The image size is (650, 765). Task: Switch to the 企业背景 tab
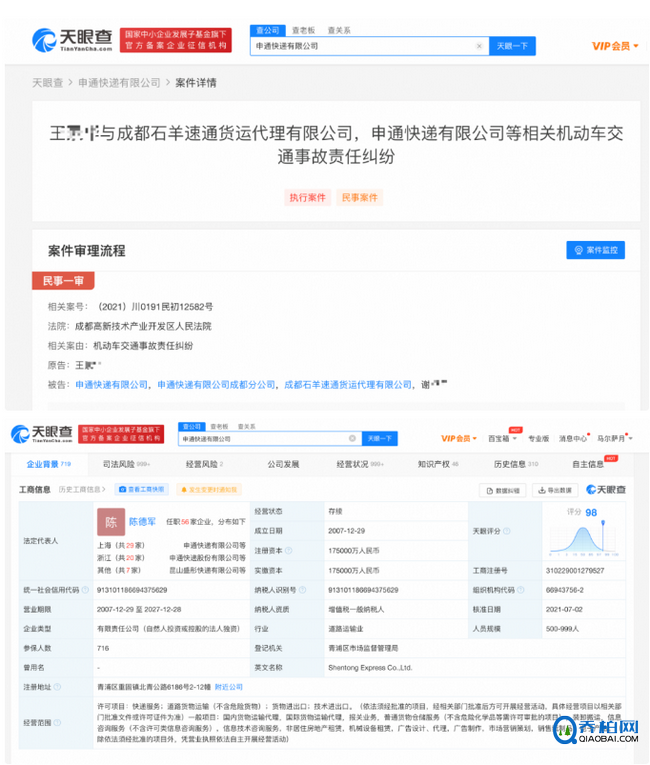pos(48,464)
